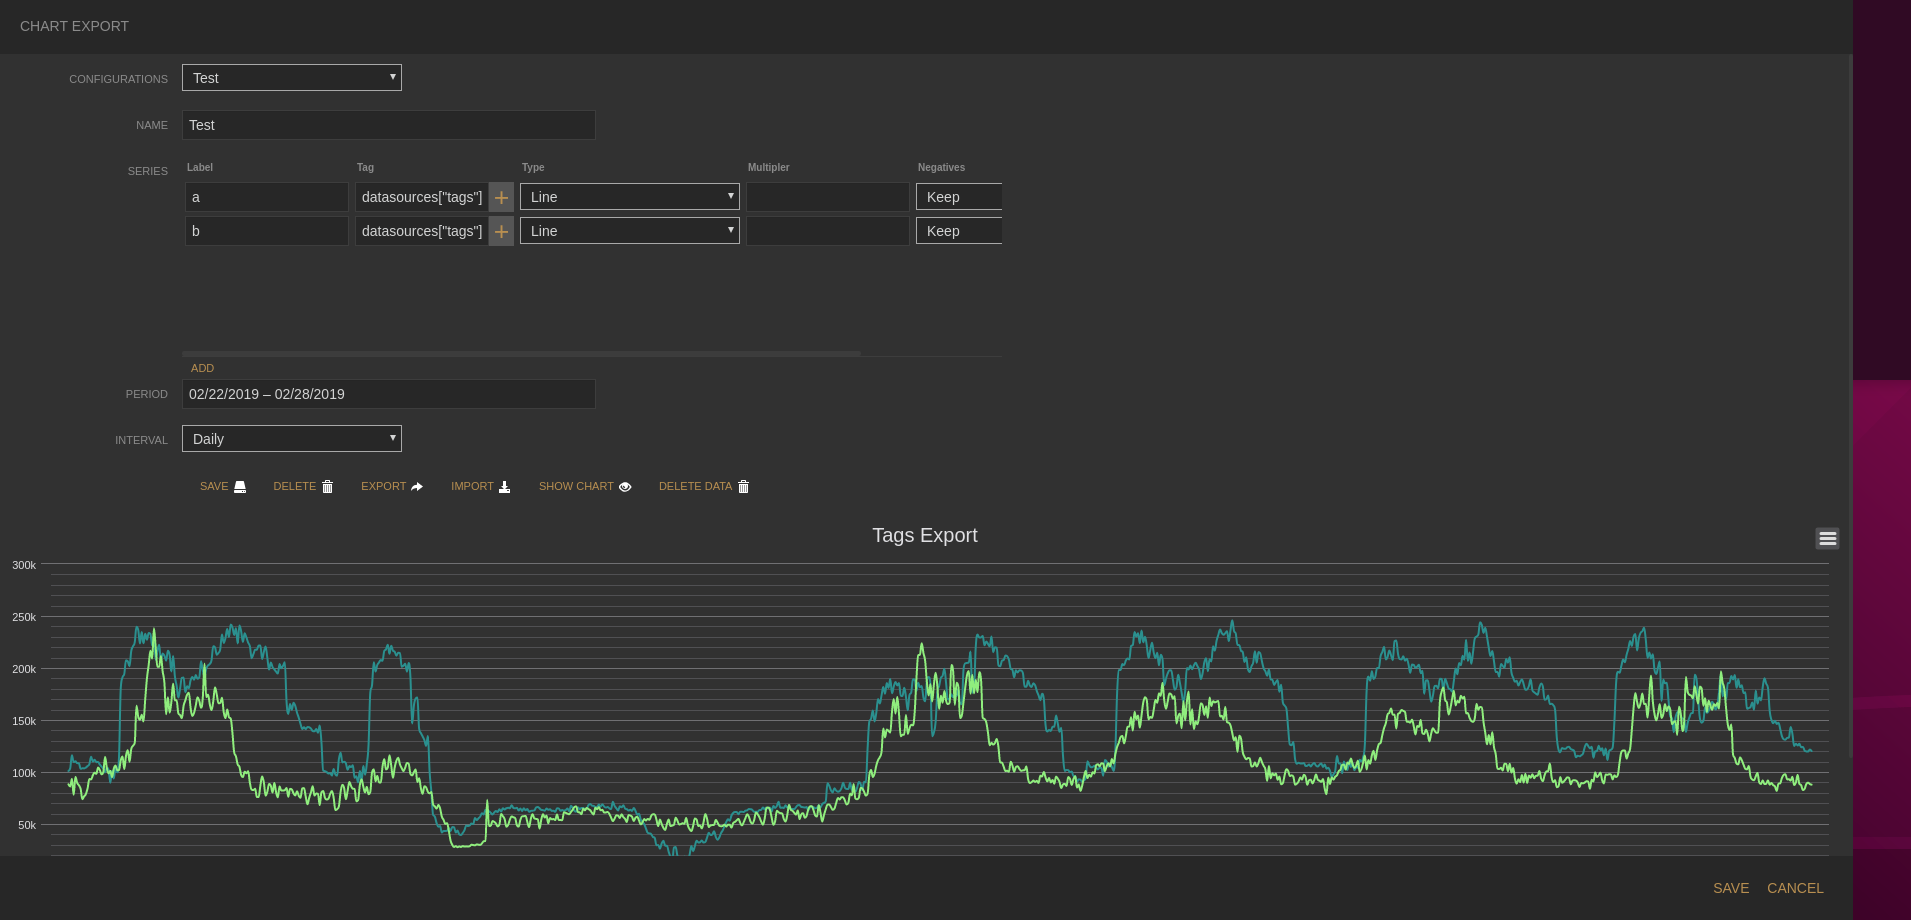Click the Import download icon

tap(504, 486)
